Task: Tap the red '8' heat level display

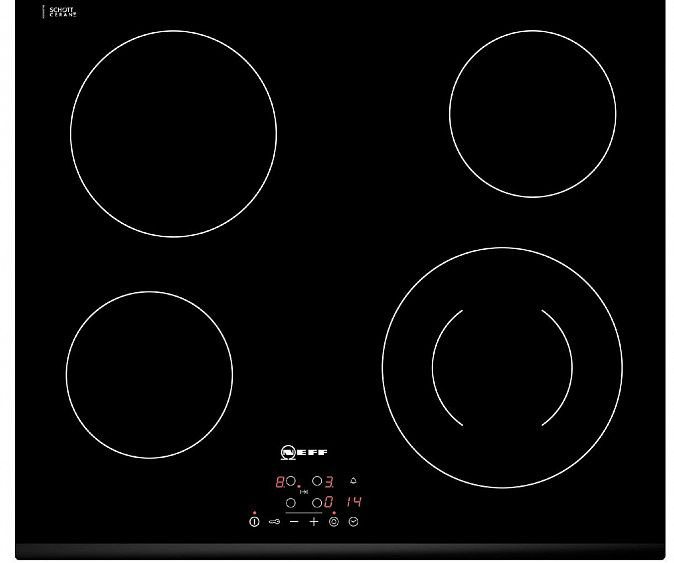Action: click(x=279, y=482)
